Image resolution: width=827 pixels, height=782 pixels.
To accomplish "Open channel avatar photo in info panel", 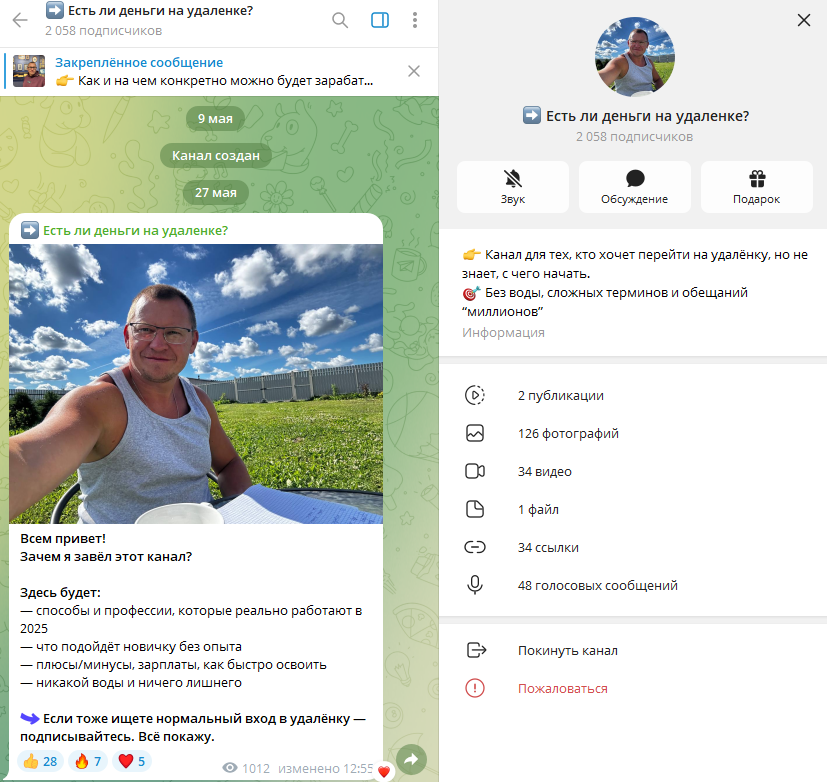I will pos(634,57).
